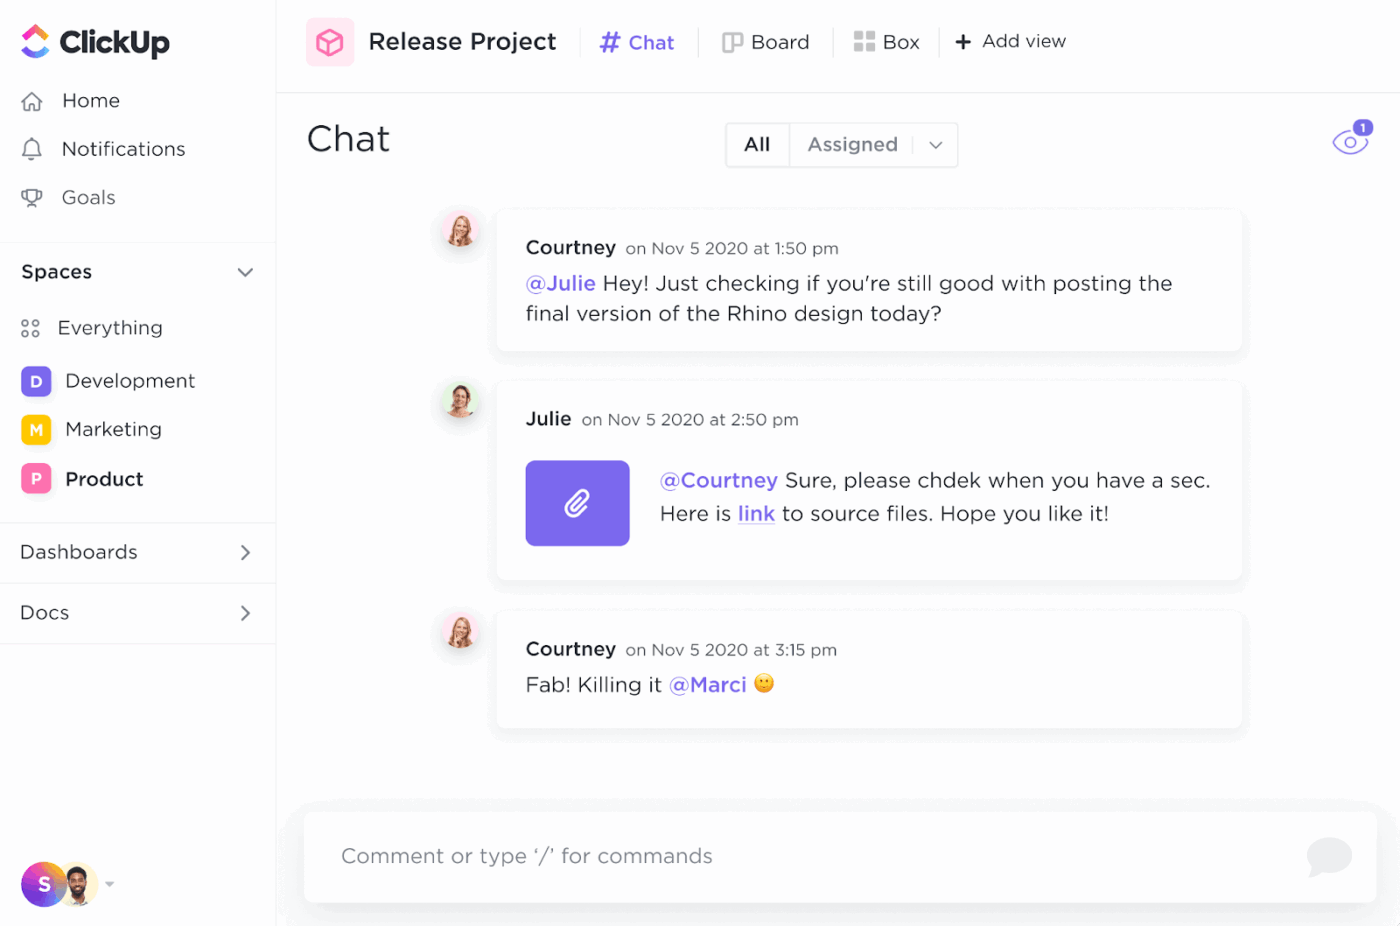The height and width of the screenshot is (926, 1400).
Task: Open the Marketing space icon
Action: pos(35,429)
